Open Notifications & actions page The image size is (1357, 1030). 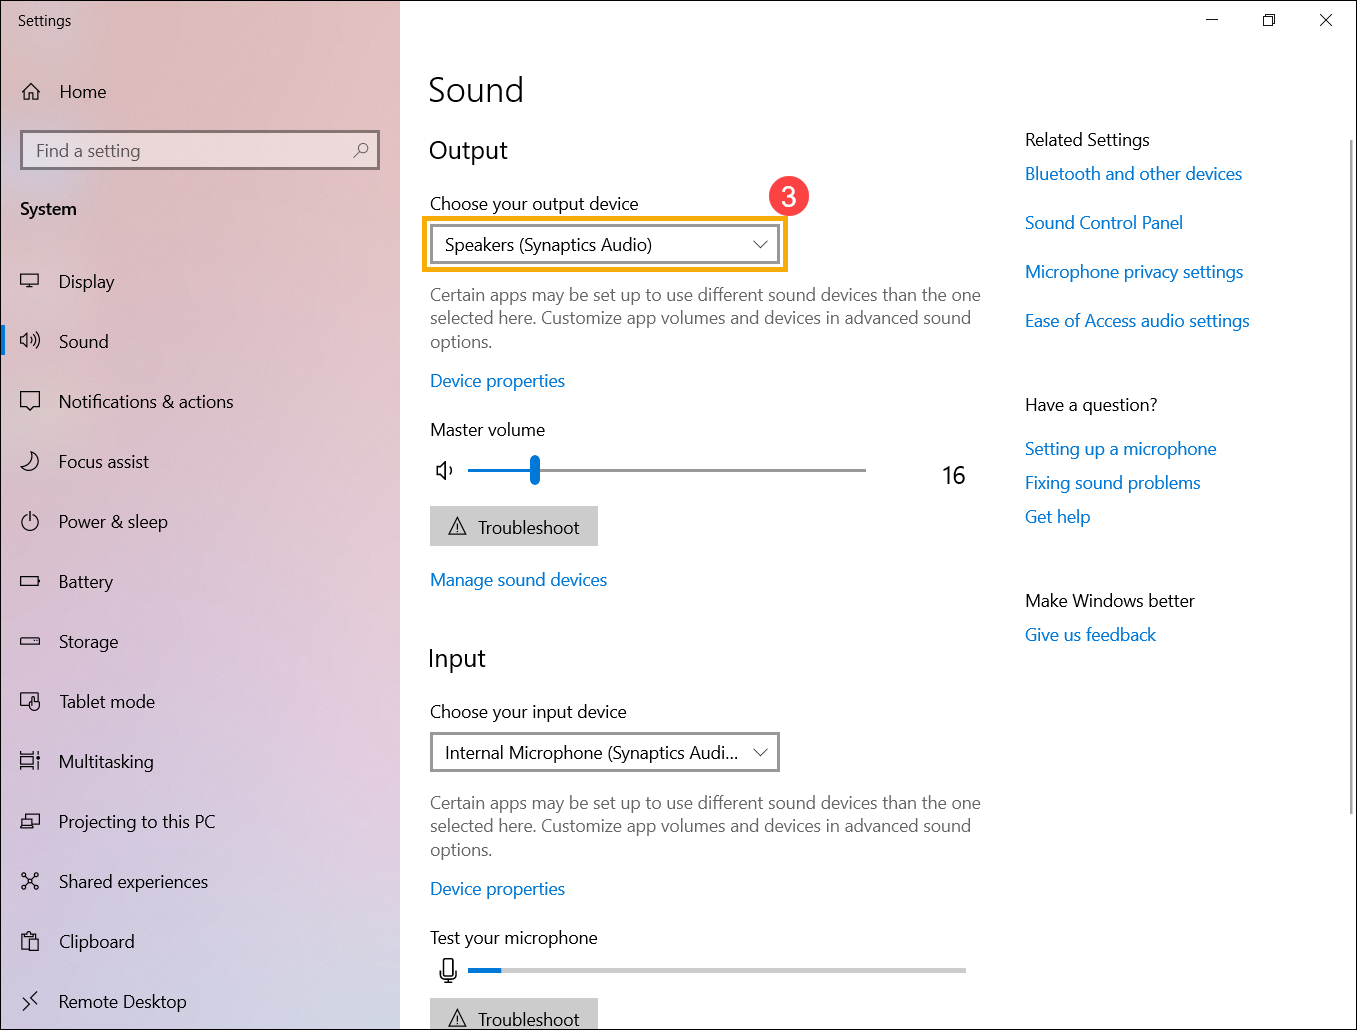(200, 402)
